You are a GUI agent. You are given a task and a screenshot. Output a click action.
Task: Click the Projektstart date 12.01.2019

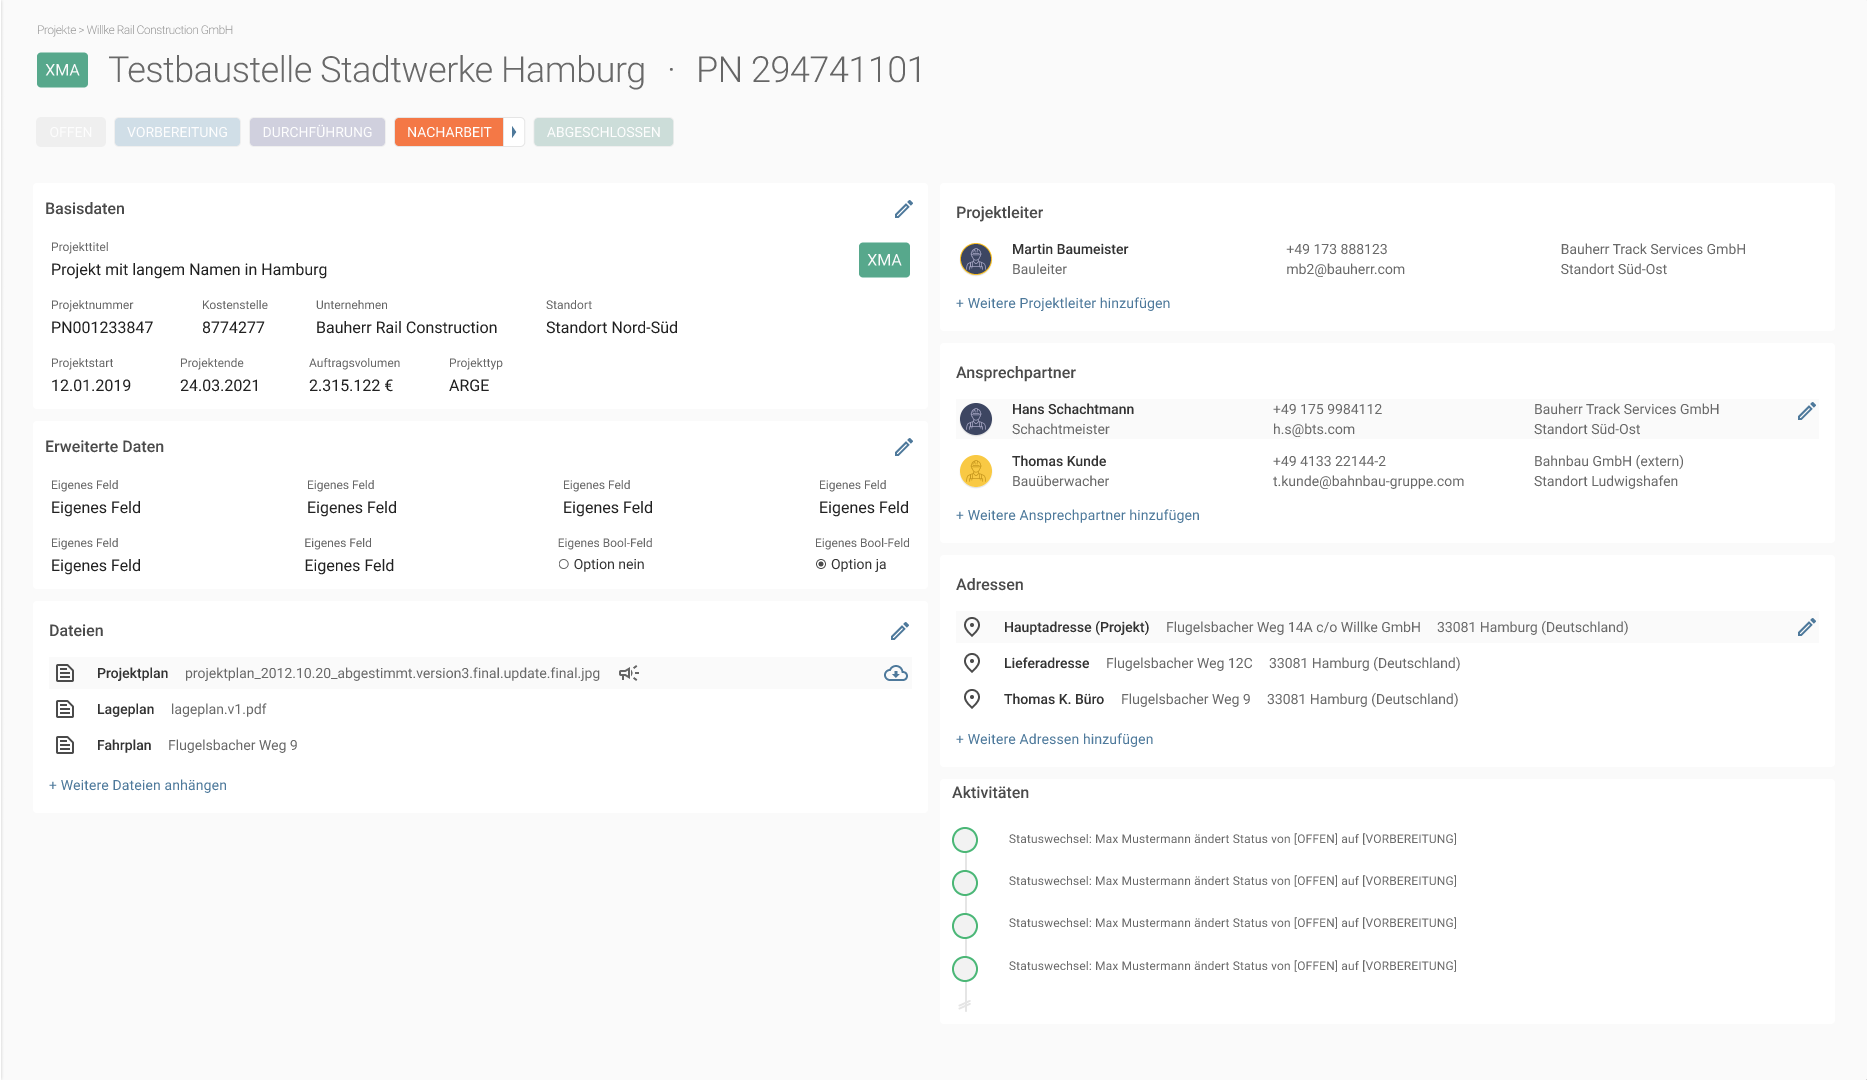(91, 386)
